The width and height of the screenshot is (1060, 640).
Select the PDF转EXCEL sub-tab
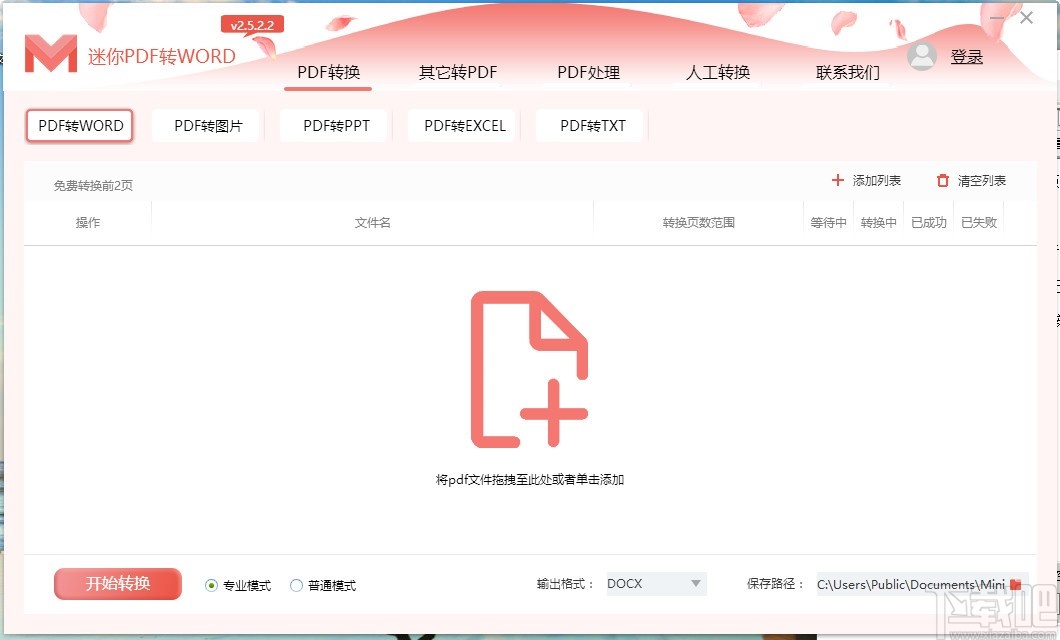[x=464, y=126]
